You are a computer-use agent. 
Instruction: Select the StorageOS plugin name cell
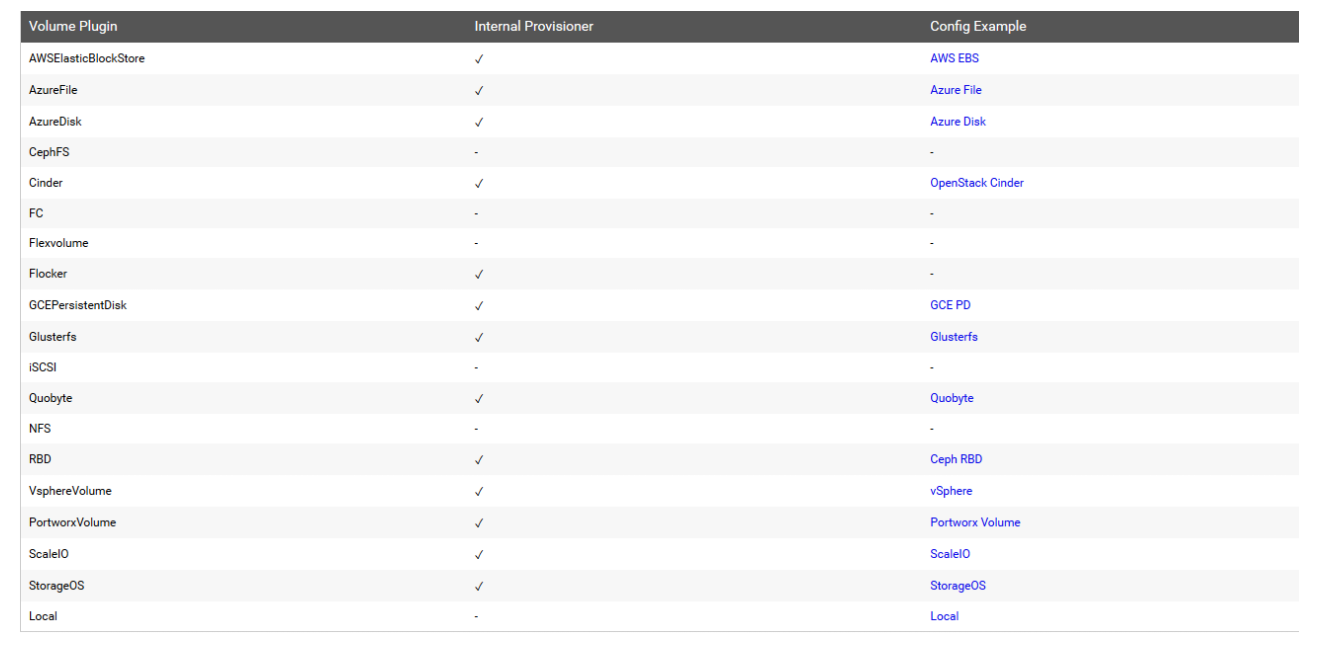[x=57, y=586]
